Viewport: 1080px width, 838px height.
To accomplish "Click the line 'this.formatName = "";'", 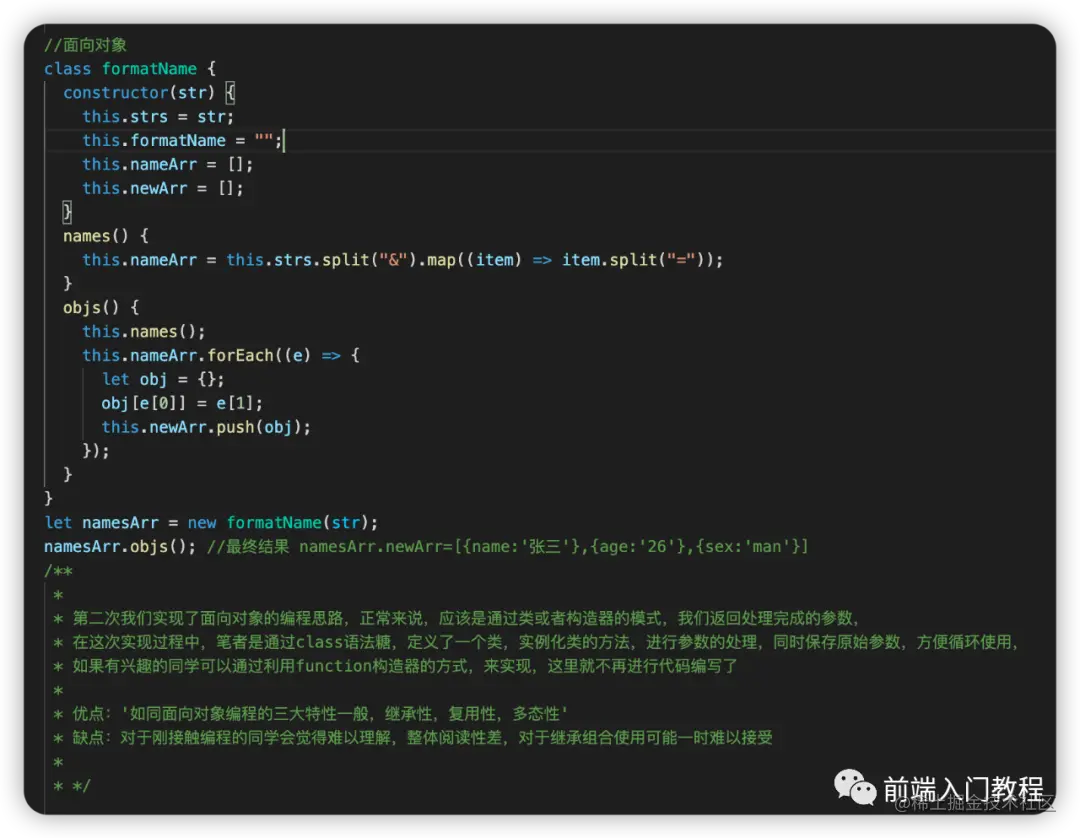I will pos(183,140).
